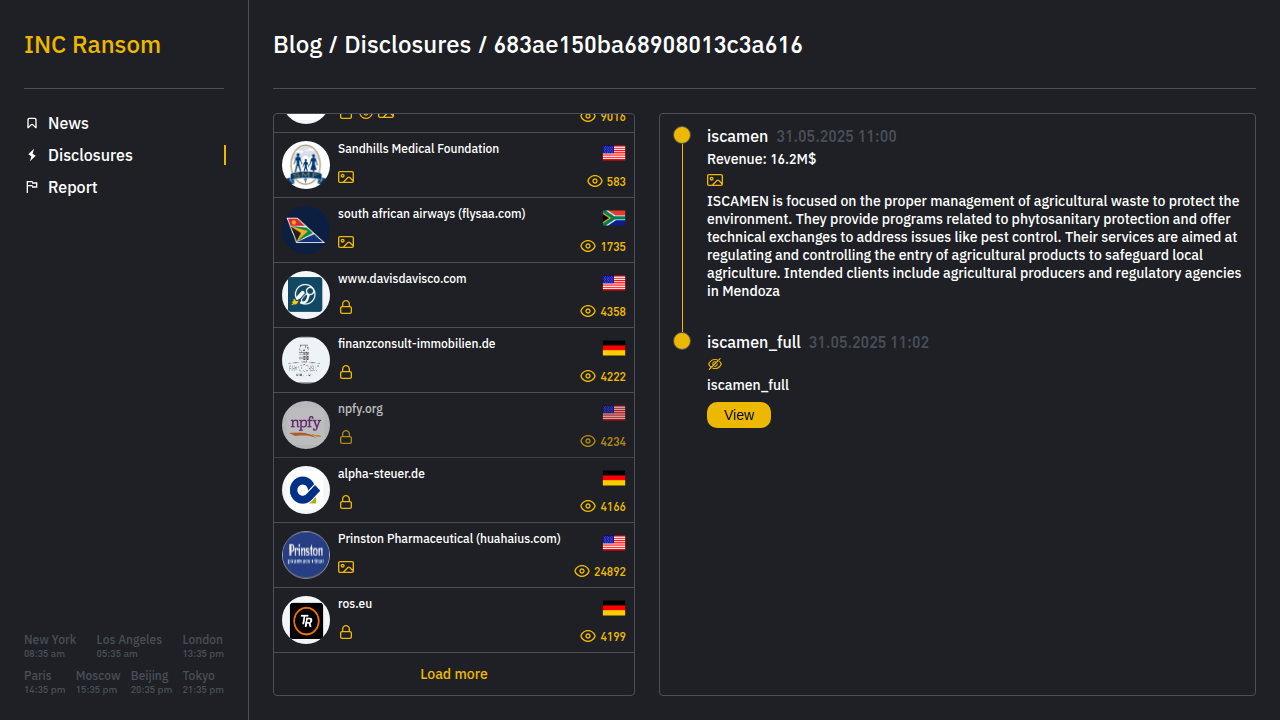Click the timeline dot next to iscamen_full
1280x720 pixels.
click(682, 341)
